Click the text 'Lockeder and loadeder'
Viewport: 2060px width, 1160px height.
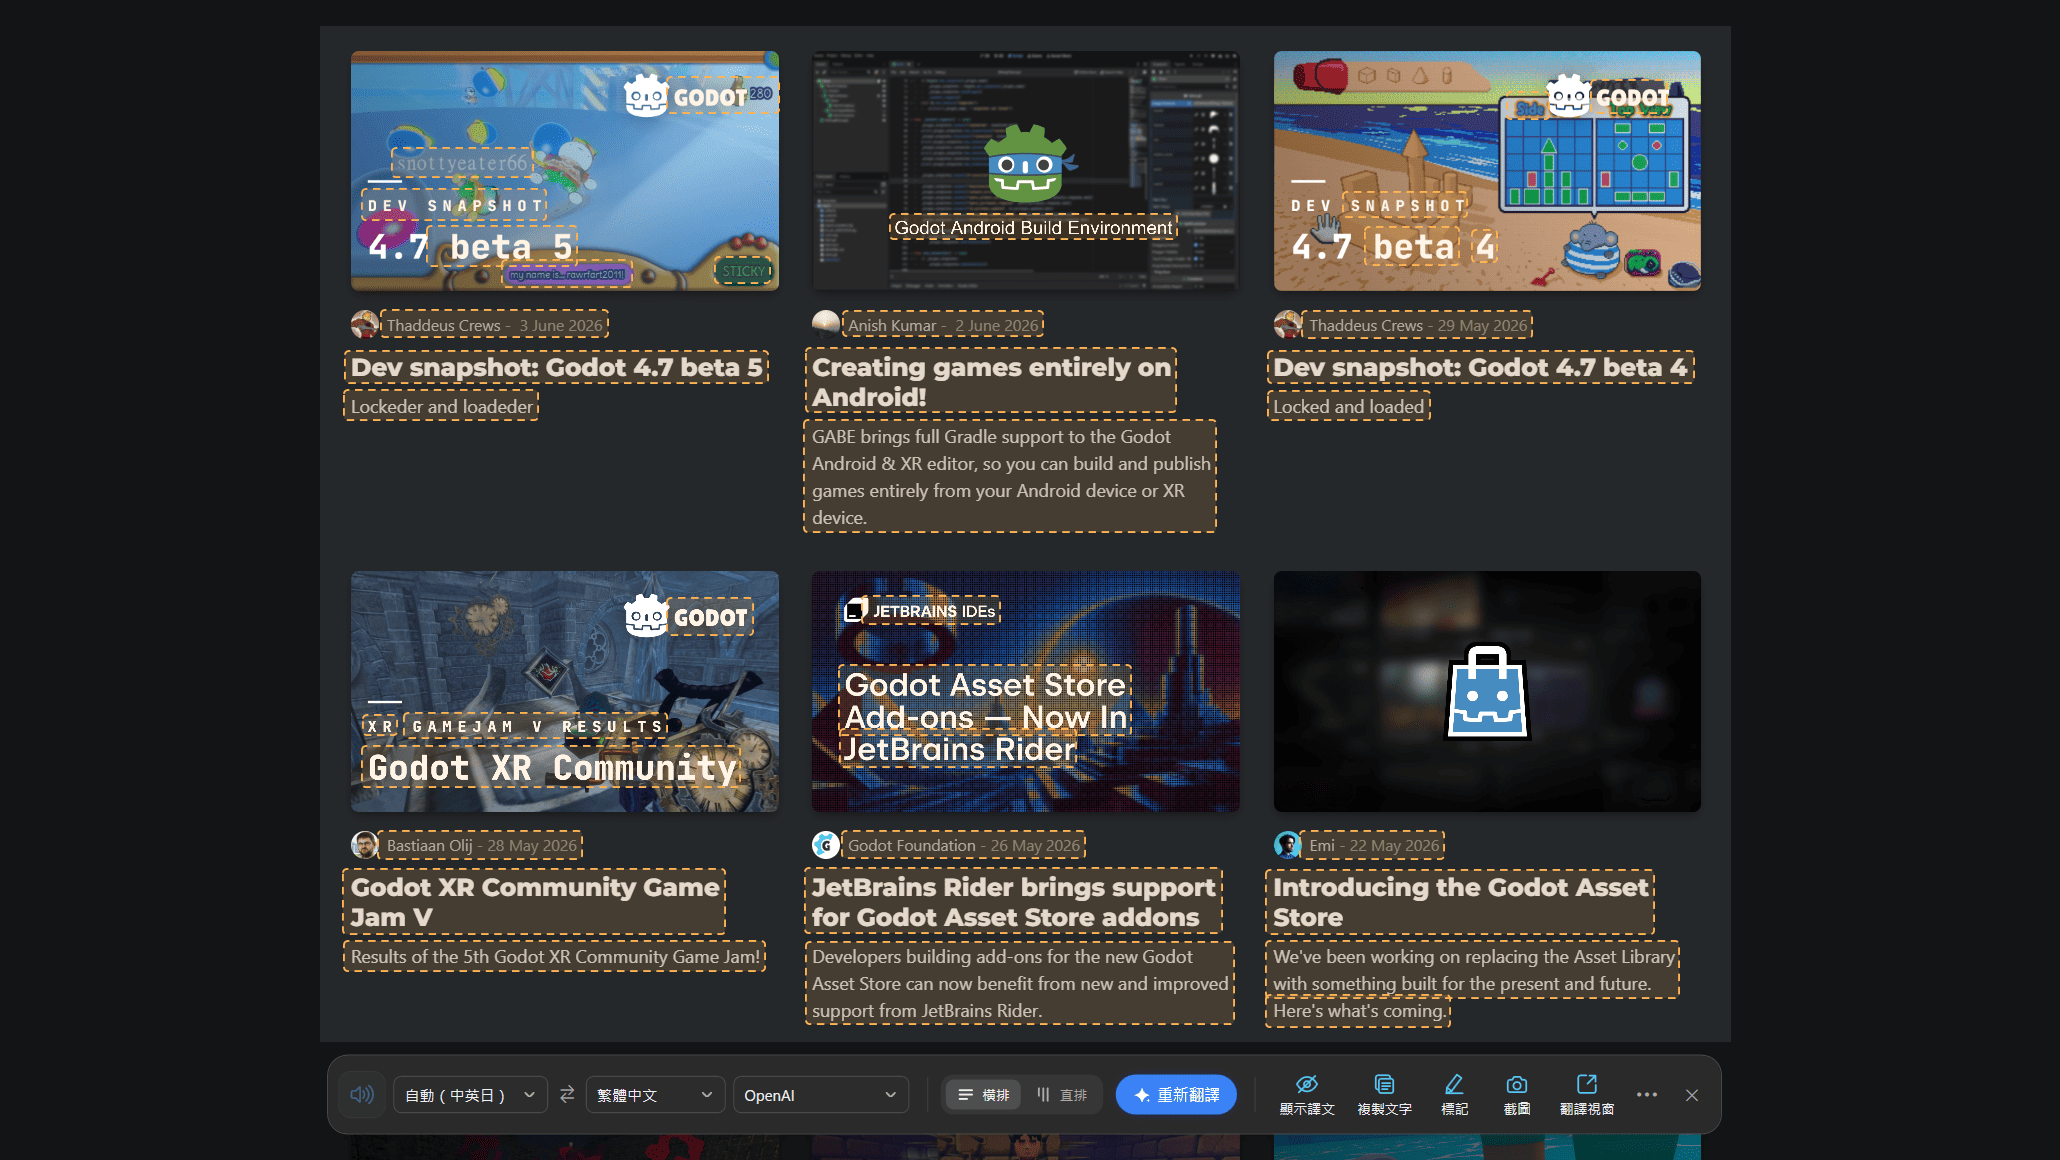pos(442,406)
